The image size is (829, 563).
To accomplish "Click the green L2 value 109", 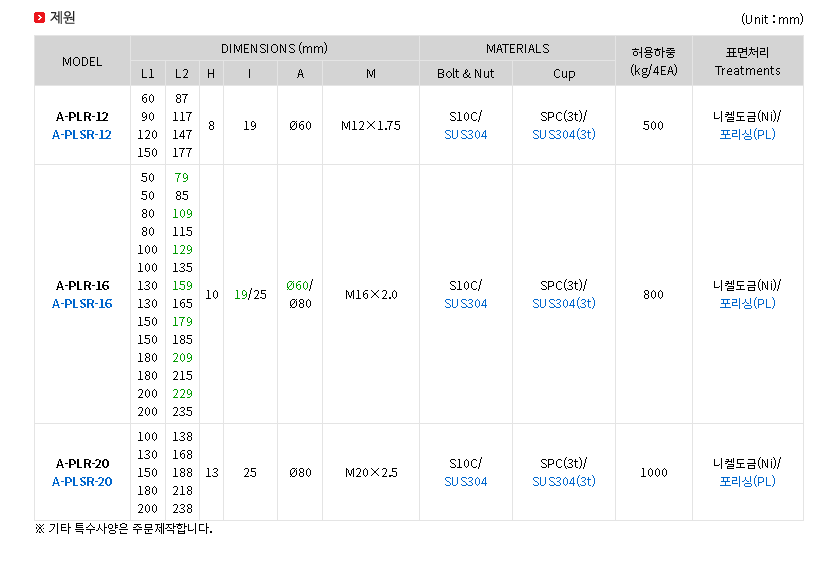I will pyautogui.click(x=182, y=214).
